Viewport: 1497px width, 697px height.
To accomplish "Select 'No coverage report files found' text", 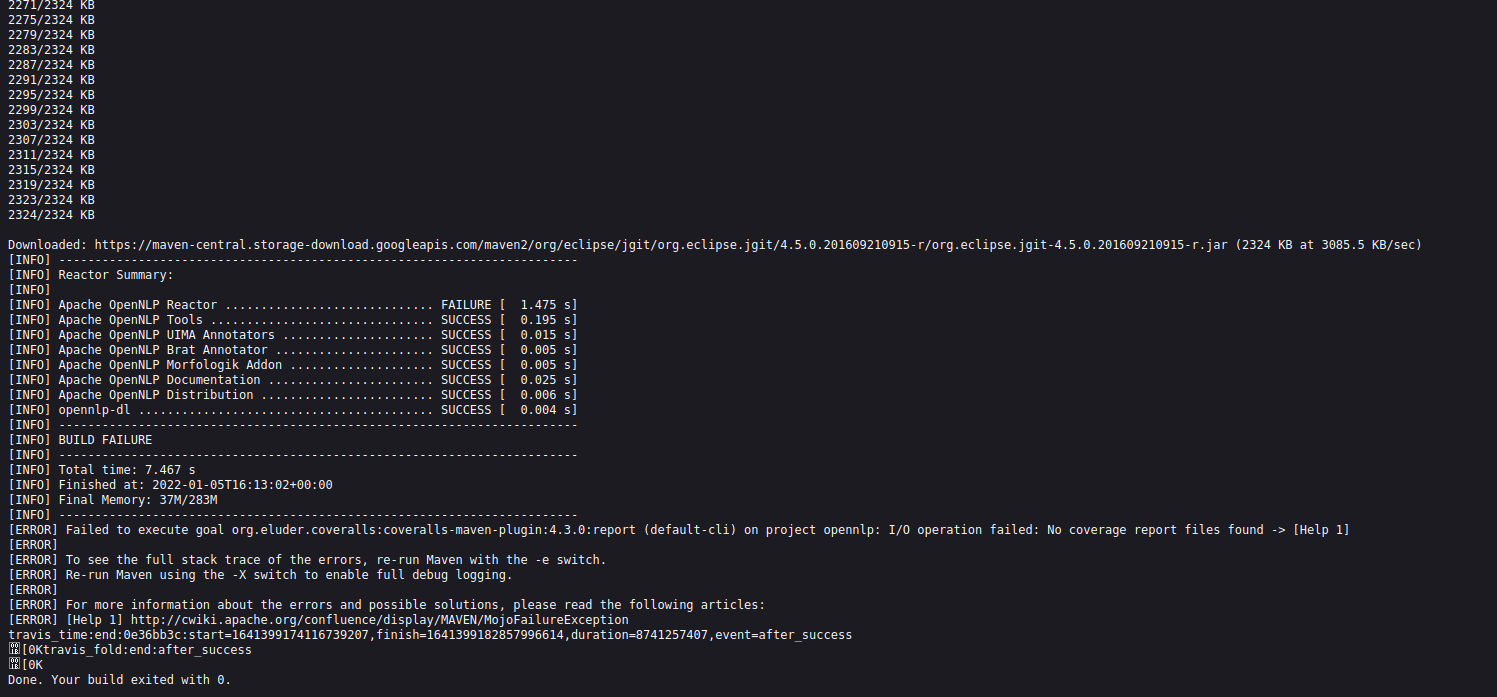I will pos(1155,530).
